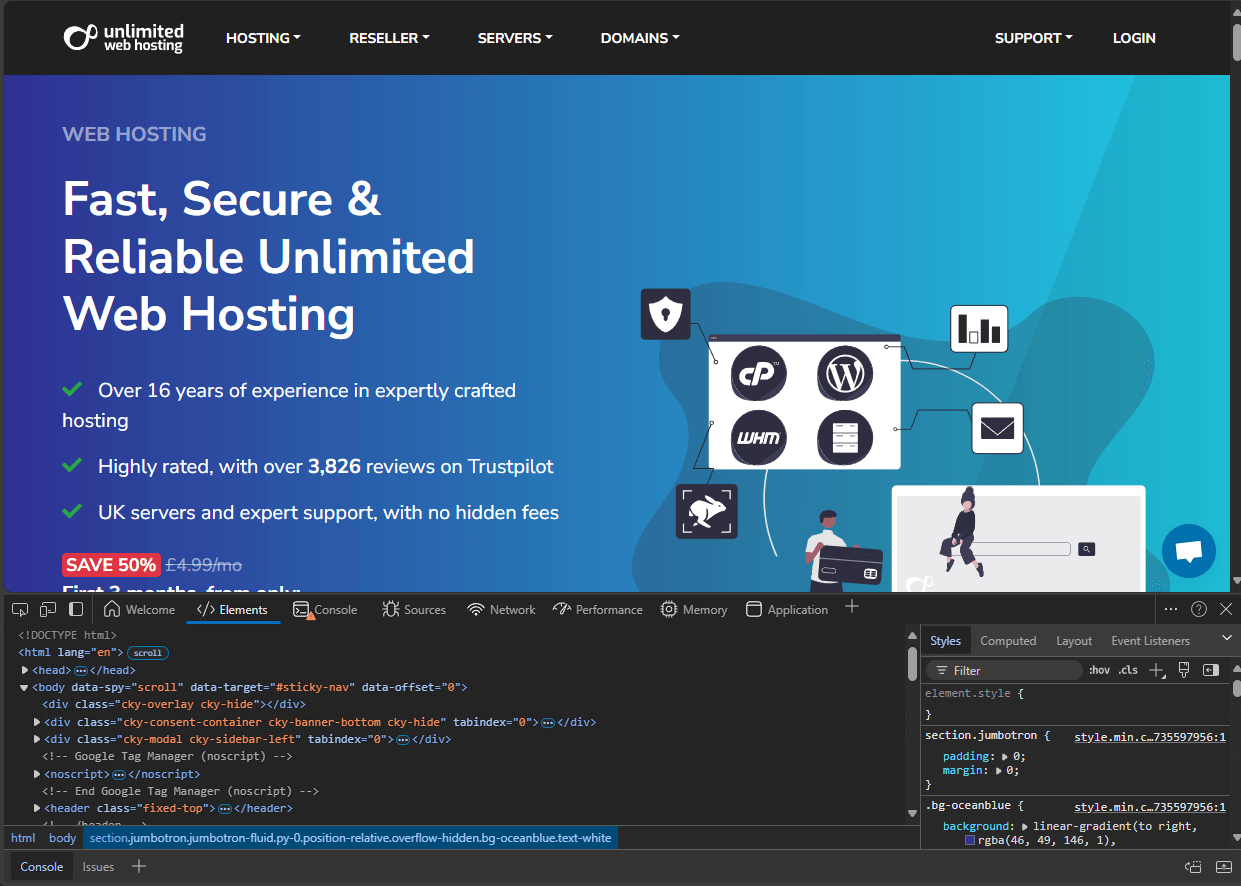Viewport: 1241px width, 886px height.
Task: Click the envelope mail icon in illustration
Action: pos(997,428)
